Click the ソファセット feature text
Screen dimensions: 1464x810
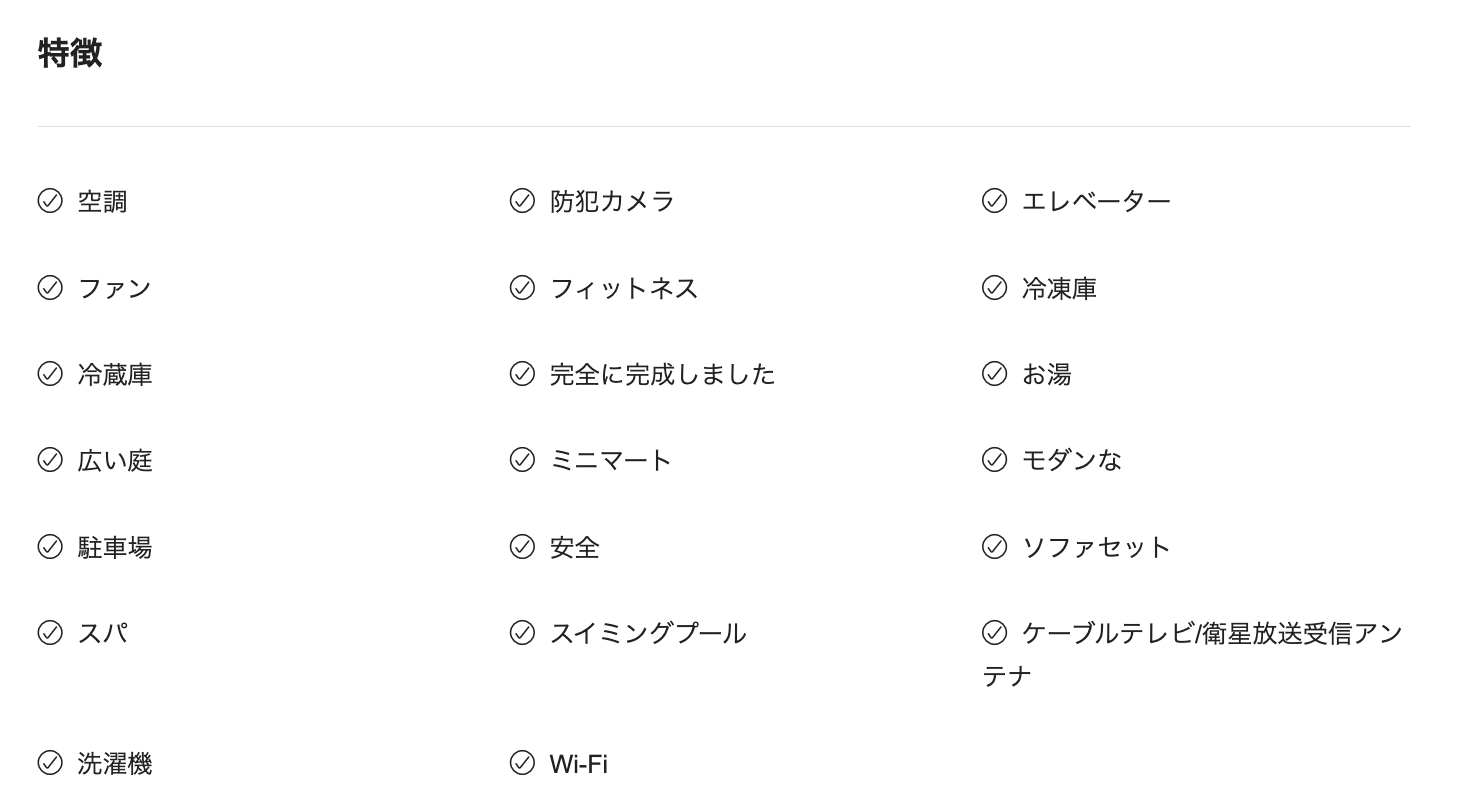[1096, 547]
